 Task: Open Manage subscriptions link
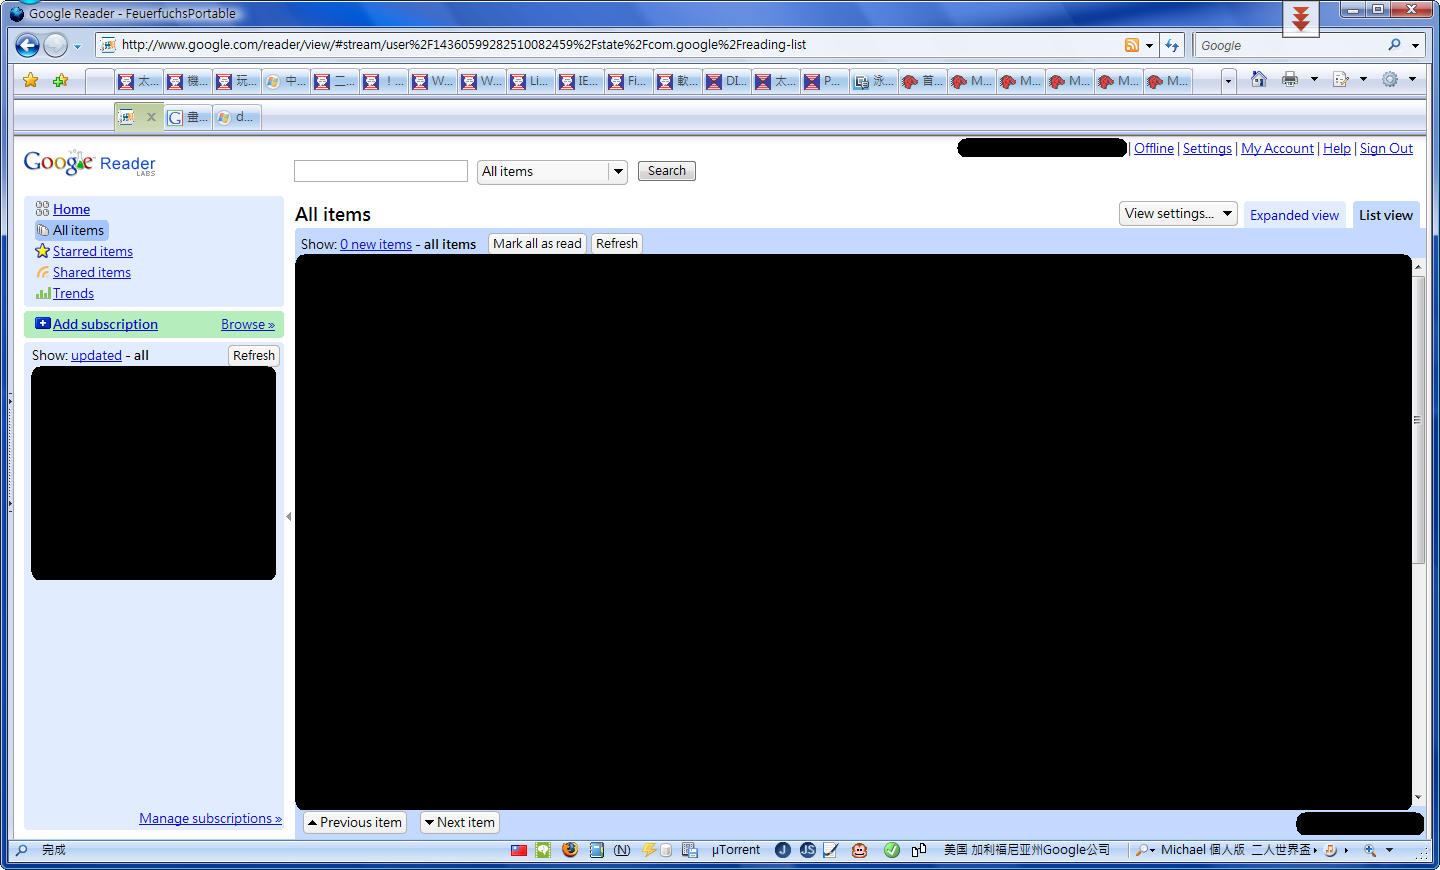point(210,818)
